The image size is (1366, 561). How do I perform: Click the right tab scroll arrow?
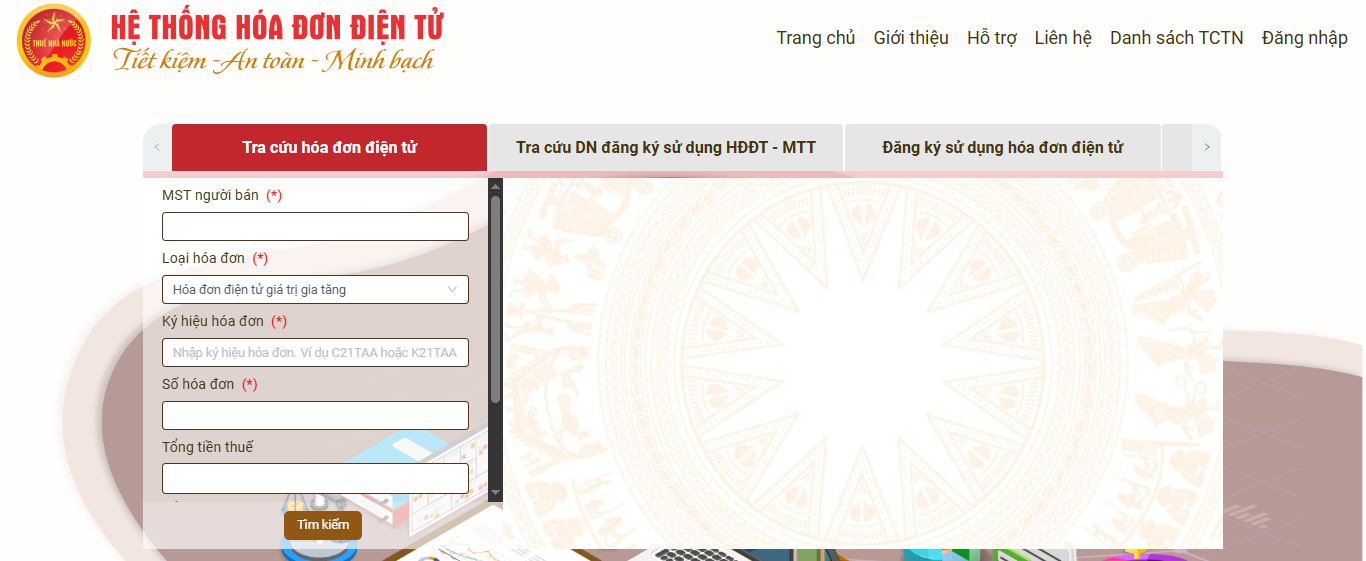click(x=1207, y=147)
